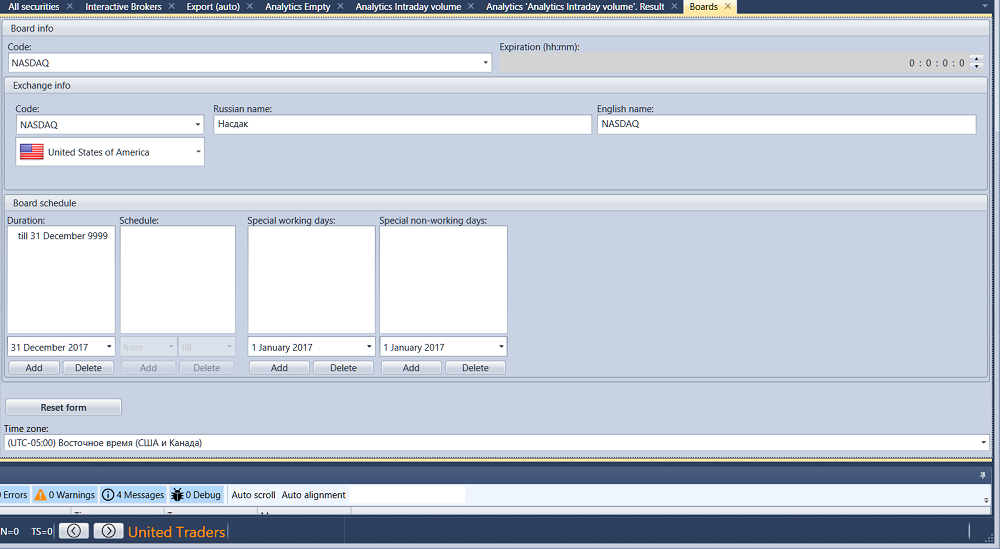Image resolution: width=1000 pixels, height=549 pixels.
Task: Open the Analytics Empty tab
Action: [x=298, y=6]
